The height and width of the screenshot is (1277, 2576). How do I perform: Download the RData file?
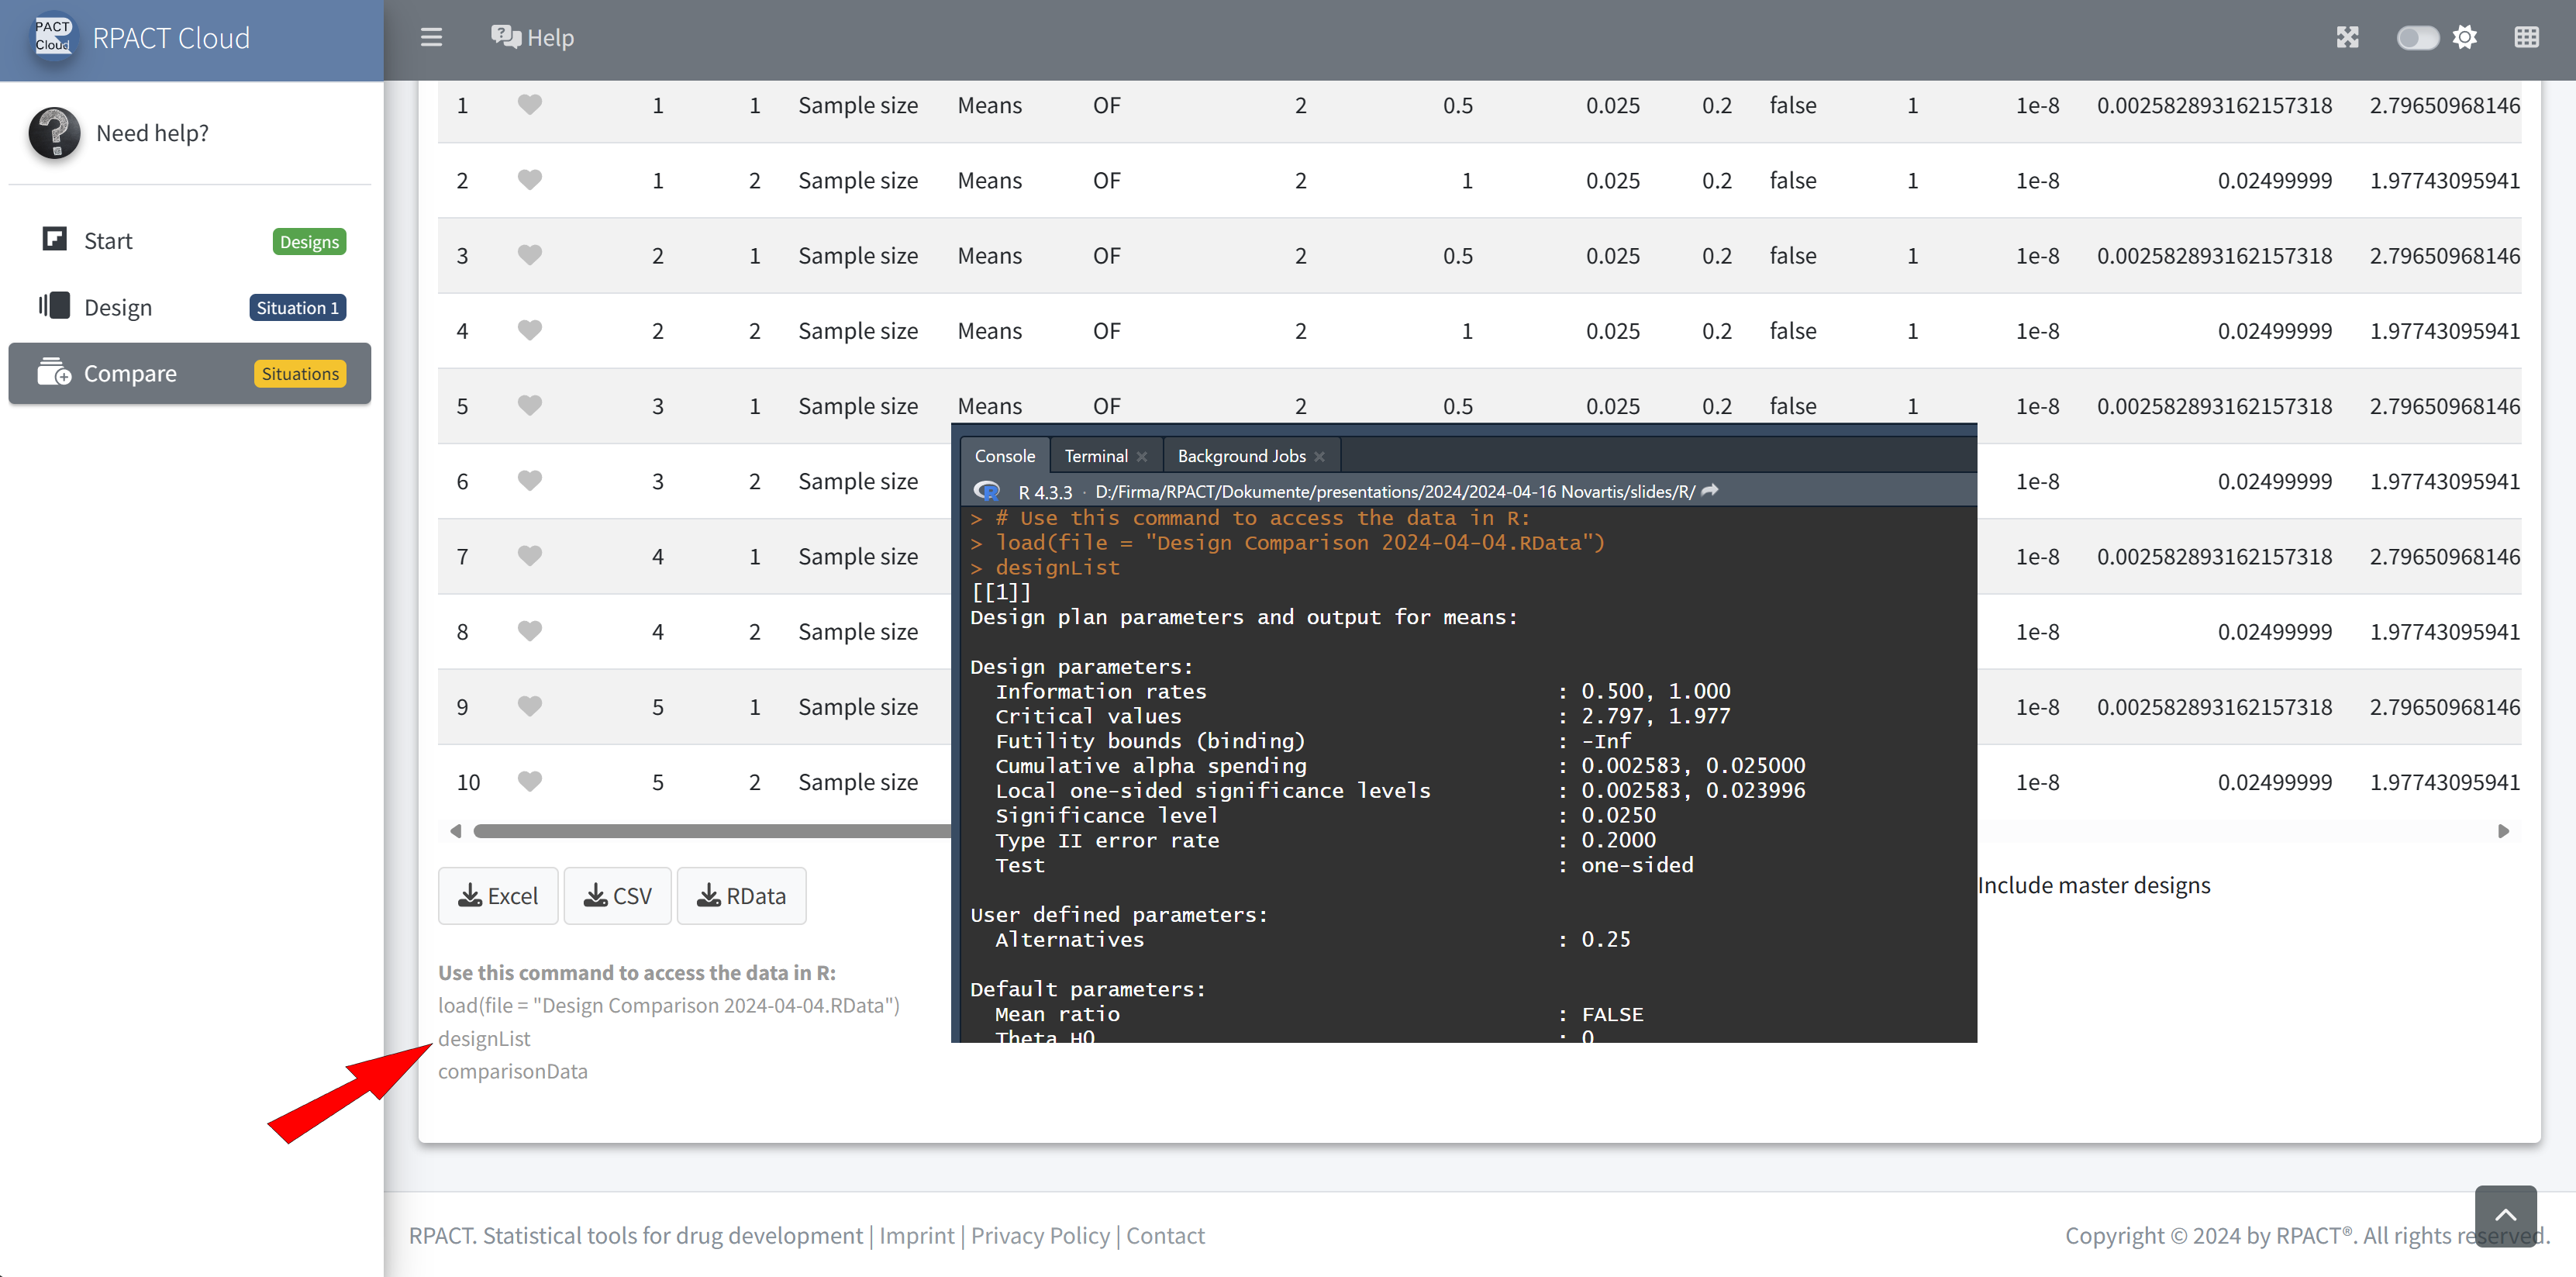point(741,896)
